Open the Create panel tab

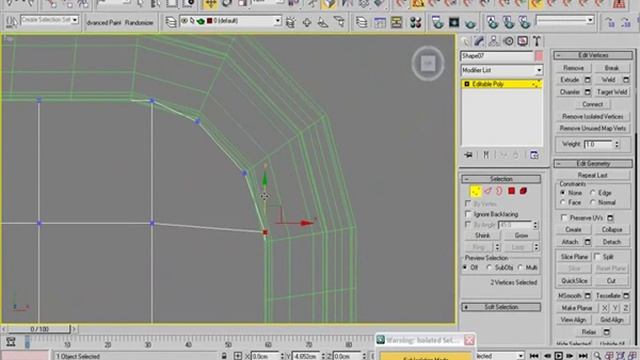(465, 41)
